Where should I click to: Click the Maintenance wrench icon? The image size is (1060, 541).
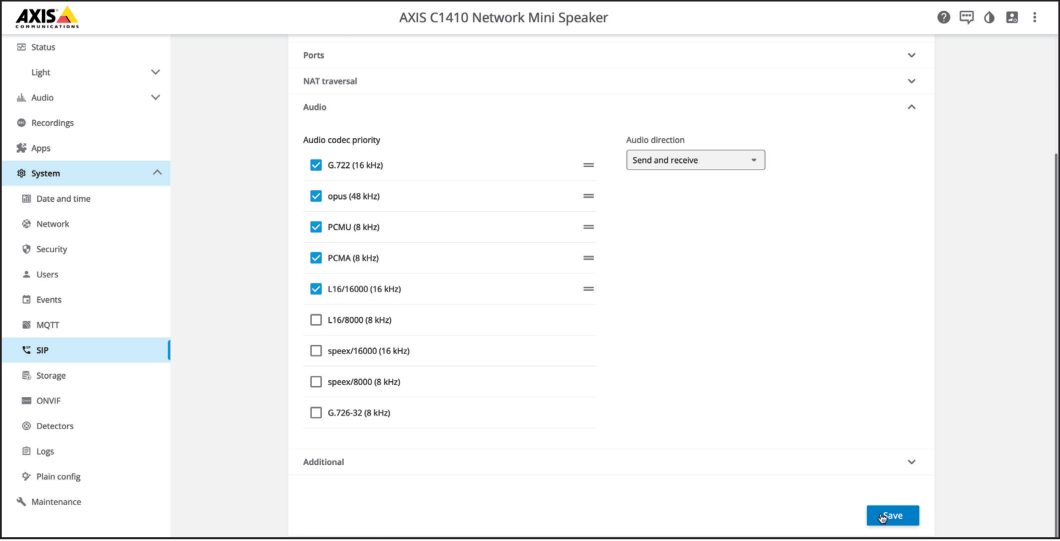point(21,502)
